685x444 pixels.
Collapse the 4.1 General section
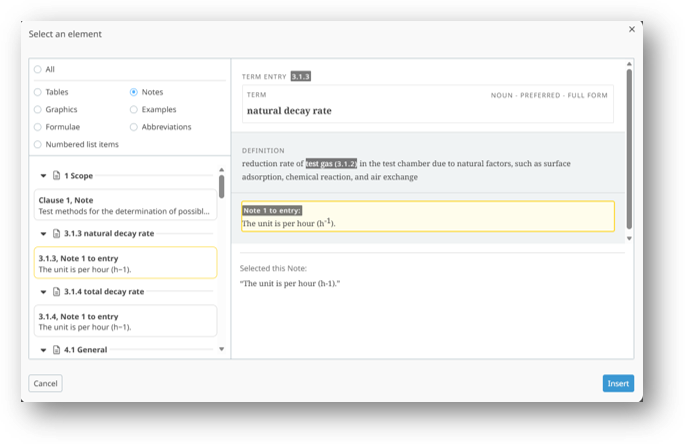pyautogui.click(x=43, y=350)
